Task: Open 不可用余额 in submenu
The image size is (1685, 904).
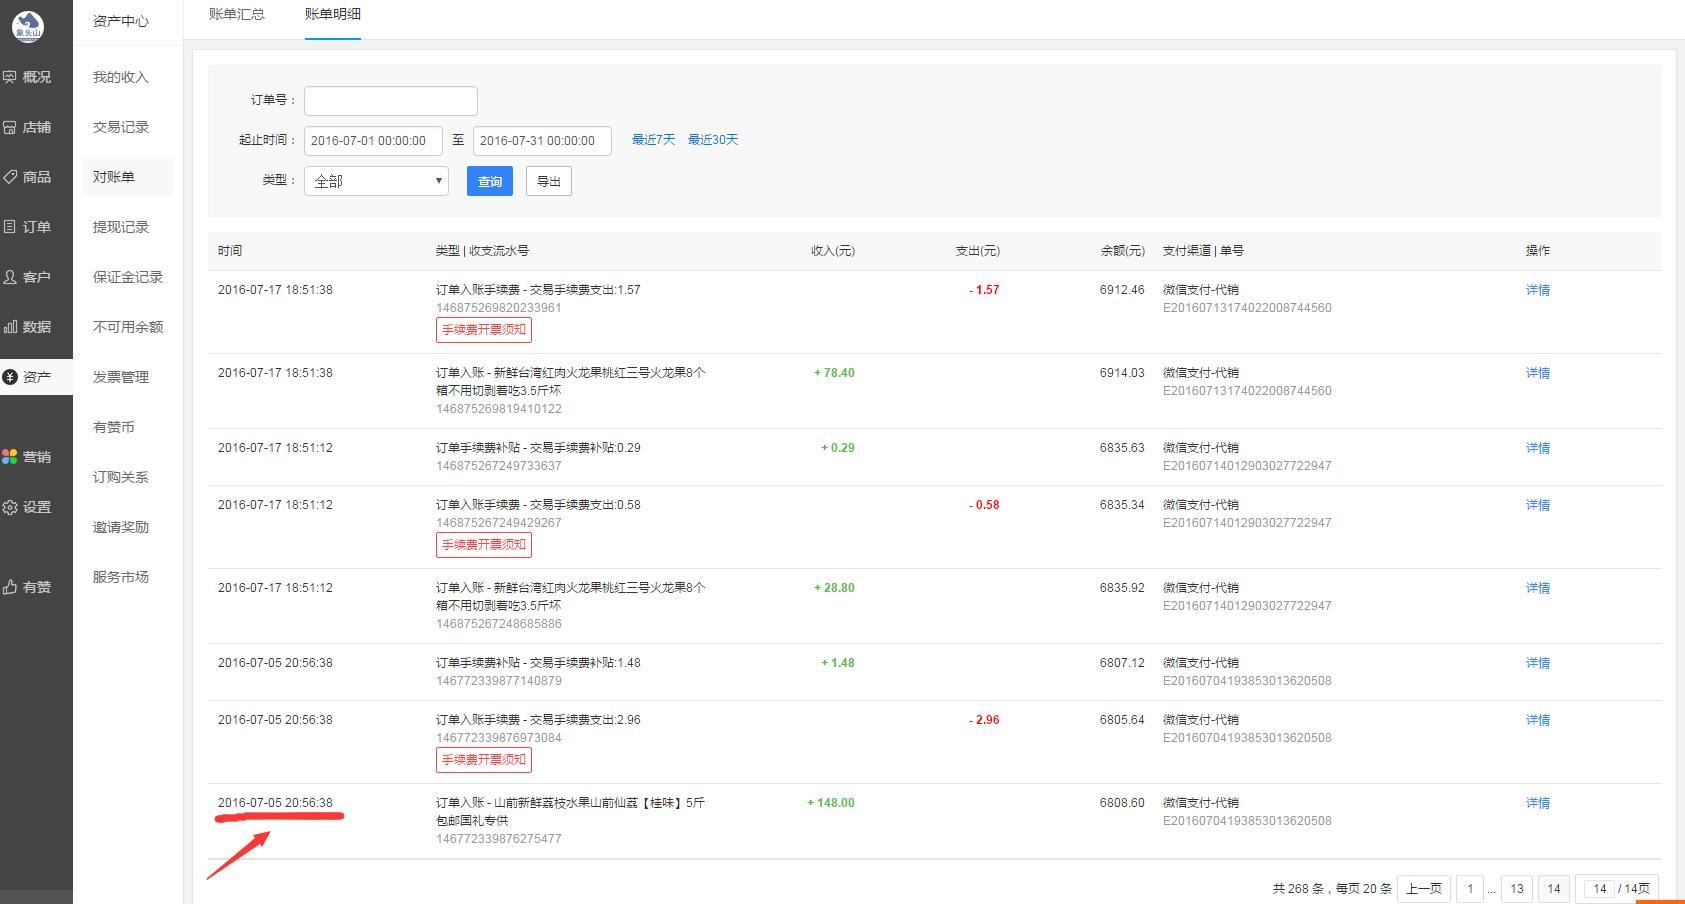Action: (x=128, y=327)
